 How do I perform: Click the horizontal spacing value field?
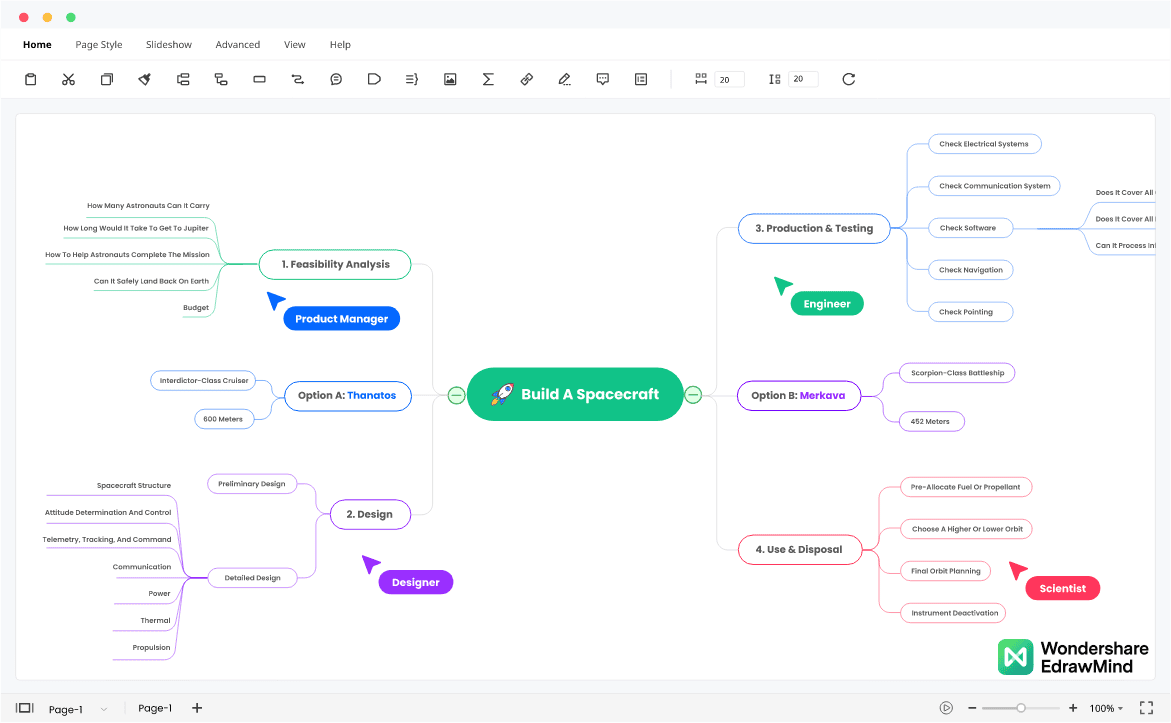click(x=729, y=80)
